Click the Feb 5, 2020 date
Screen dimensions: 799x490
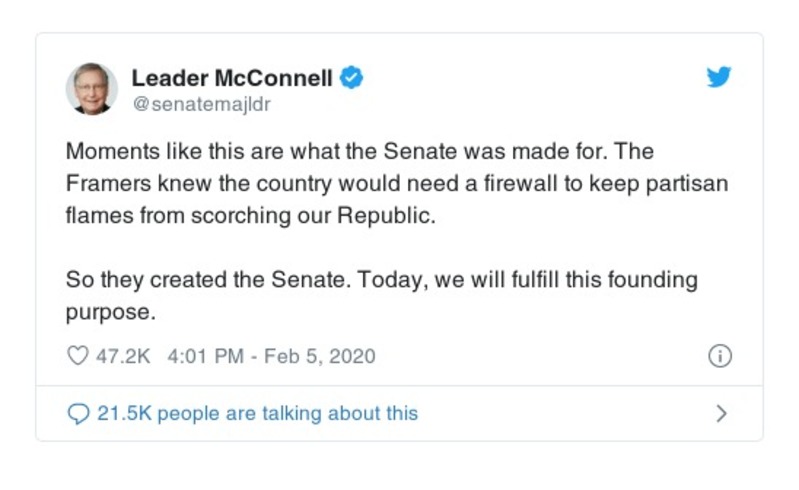pyautogui.click(x=319, y=356)
